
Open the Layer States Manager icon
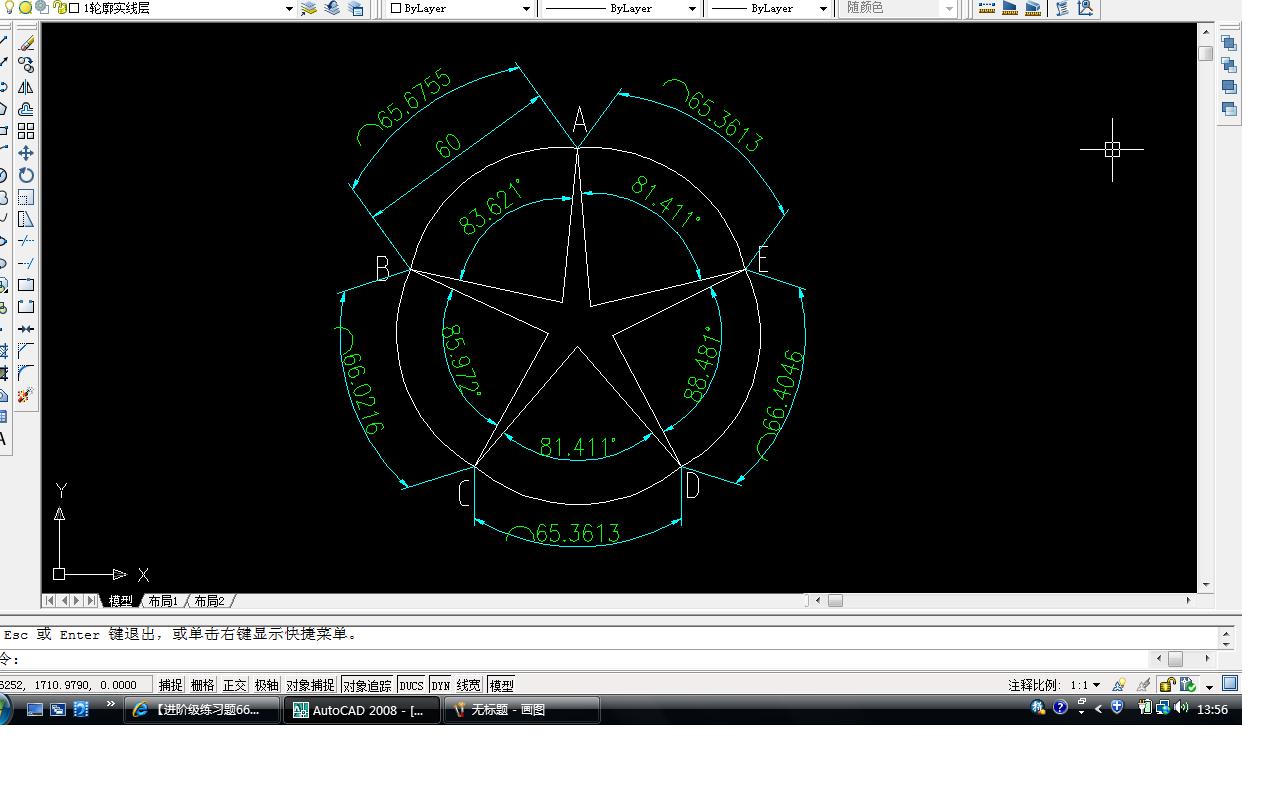pos(357,8)
